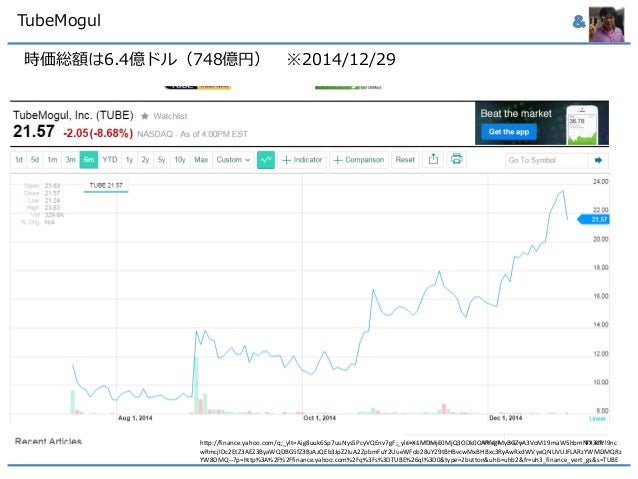Screen dimensions: 638x479
Task: Click the 24.00 price axis label
Action: pyautogui.click(x=600, y=182)
